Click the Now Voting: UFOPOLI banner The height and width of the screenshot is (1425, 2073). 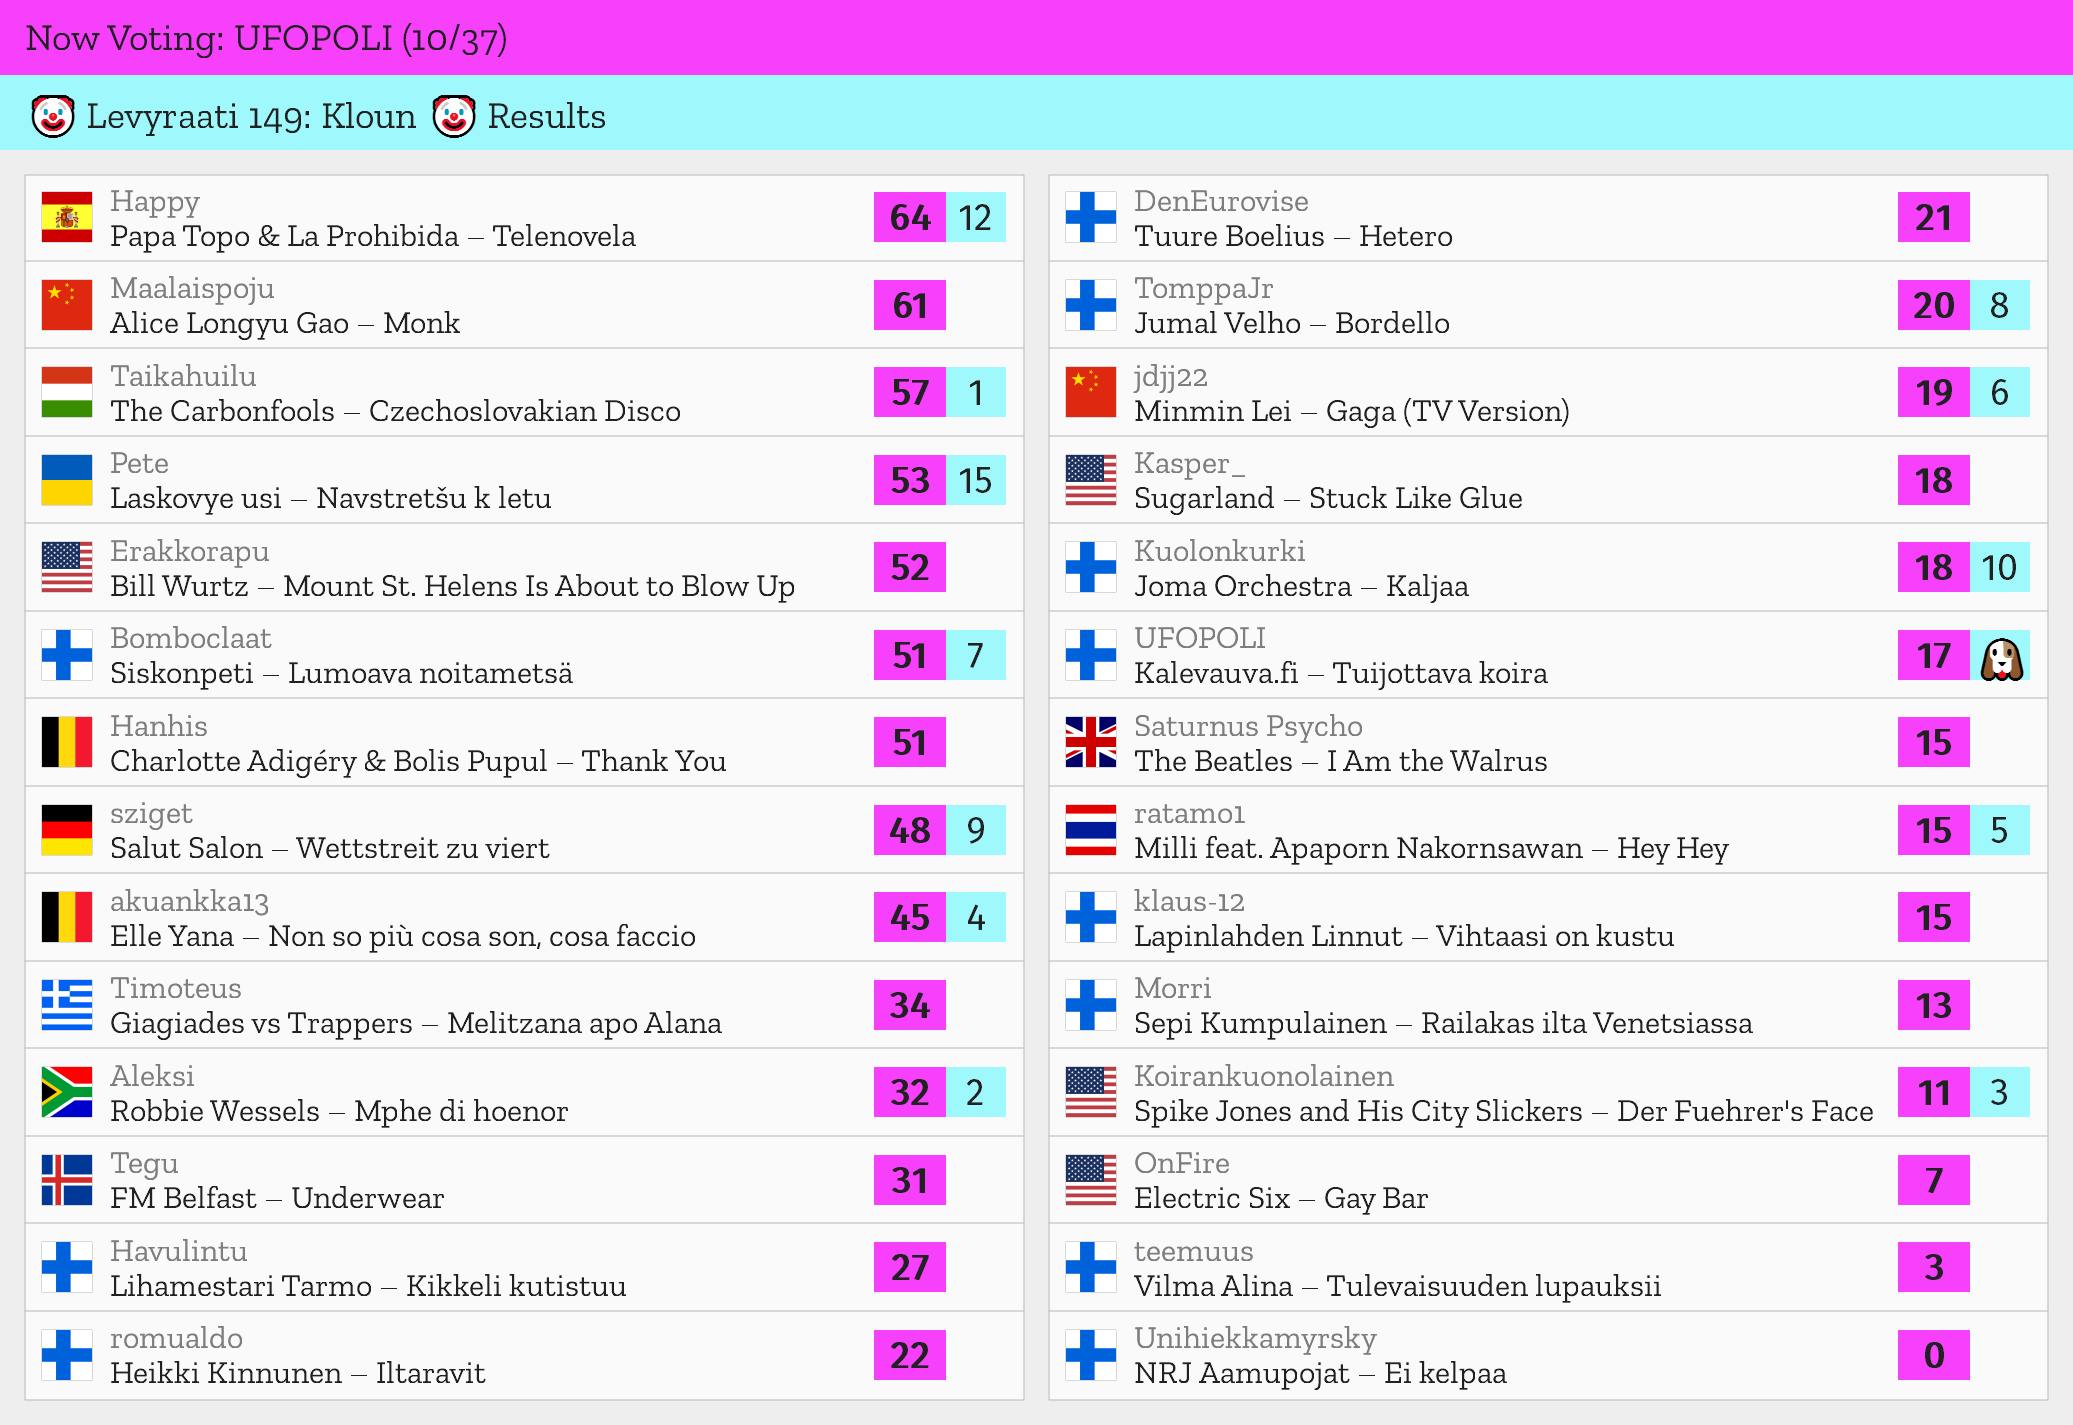pyautogui.click(x=266, y=38)
